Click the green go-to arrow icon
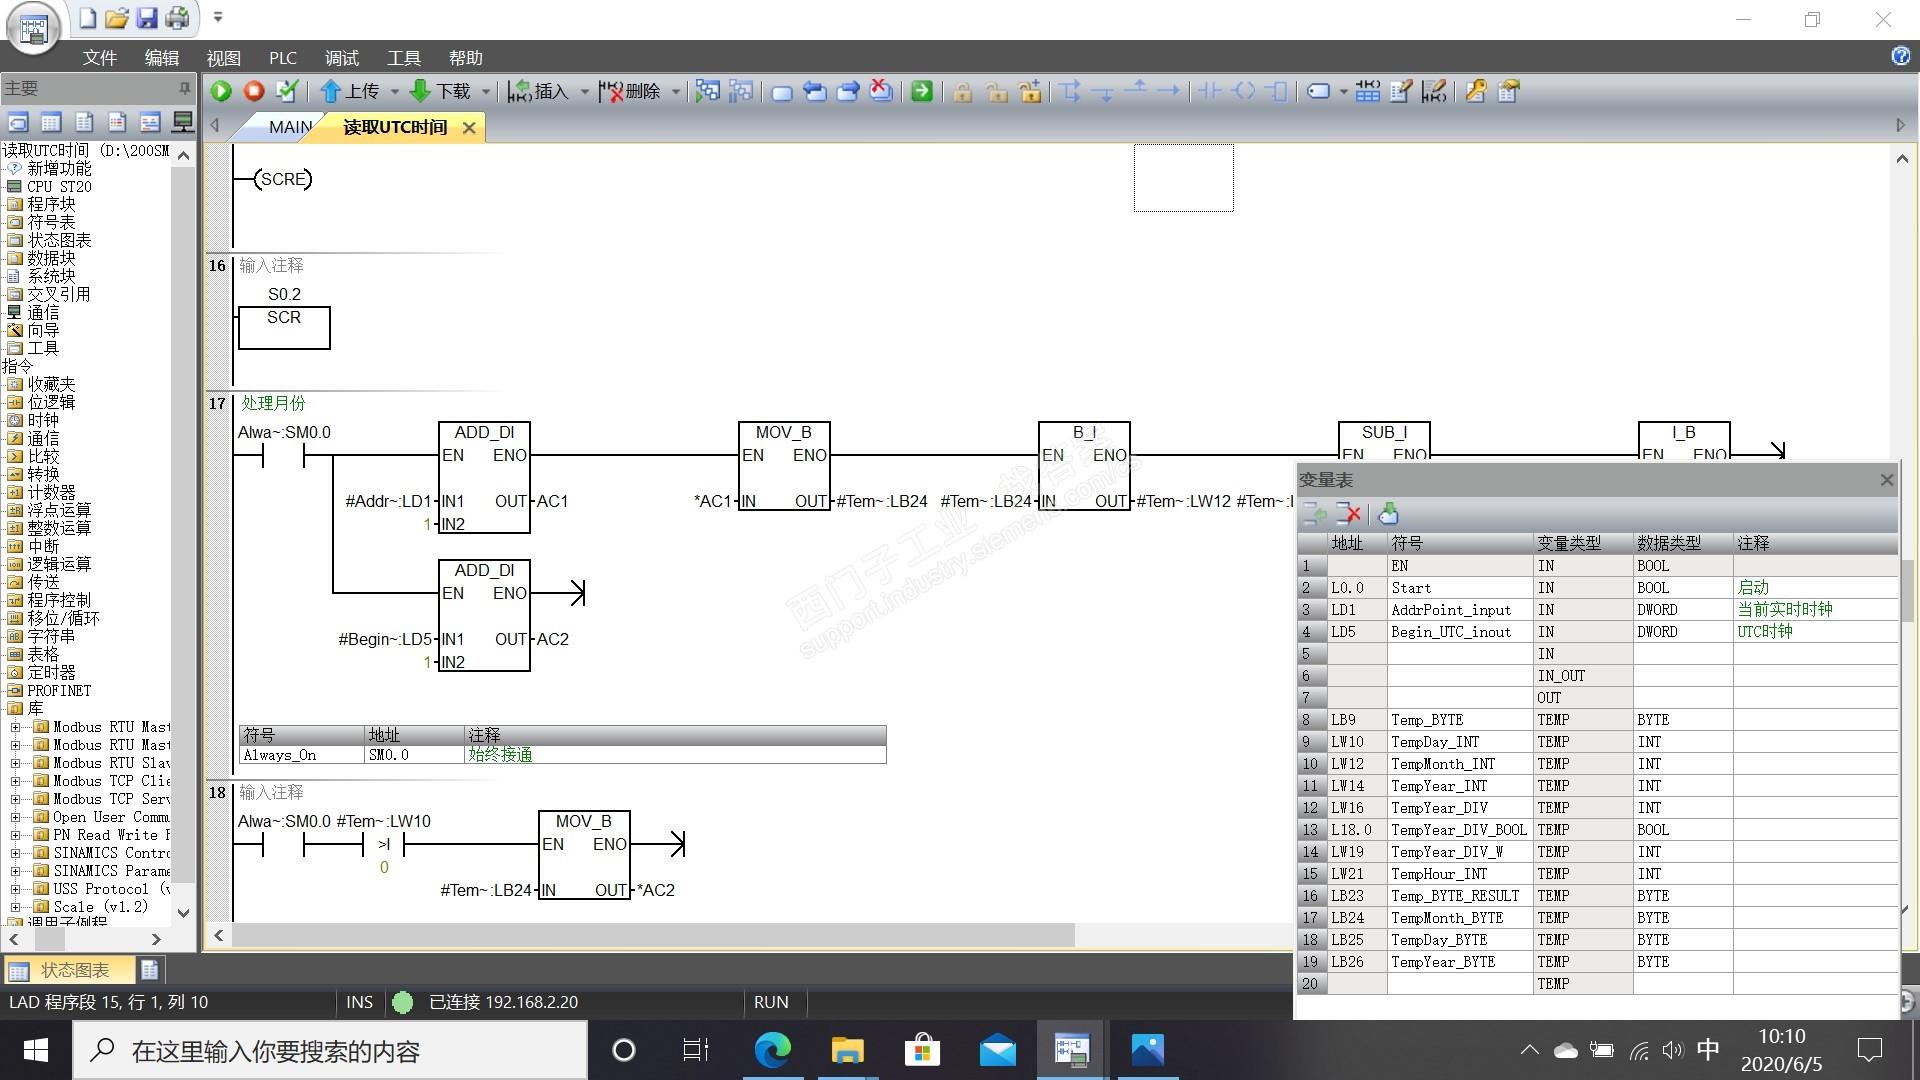 tap(922, 91)
